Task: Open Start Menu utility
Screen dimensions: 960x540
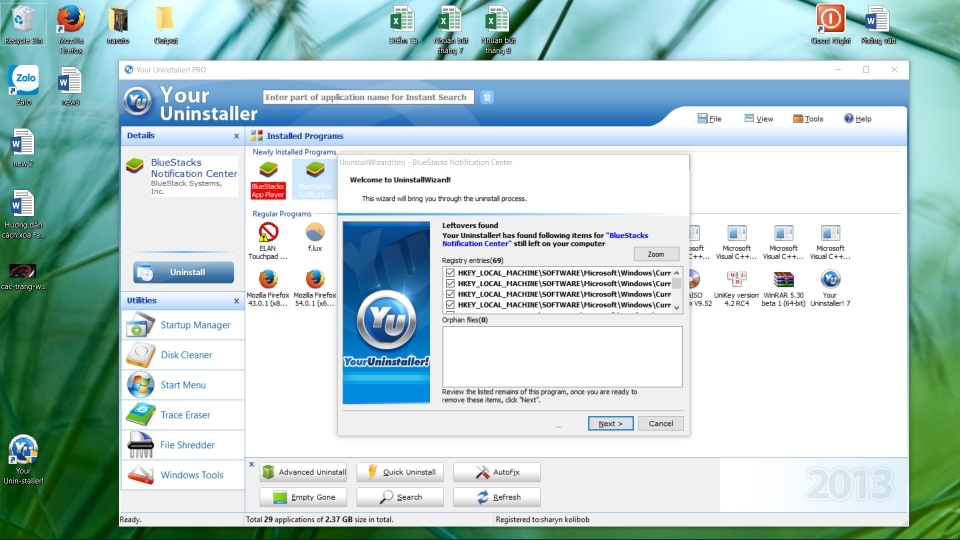Action: (x=183, y=384)
